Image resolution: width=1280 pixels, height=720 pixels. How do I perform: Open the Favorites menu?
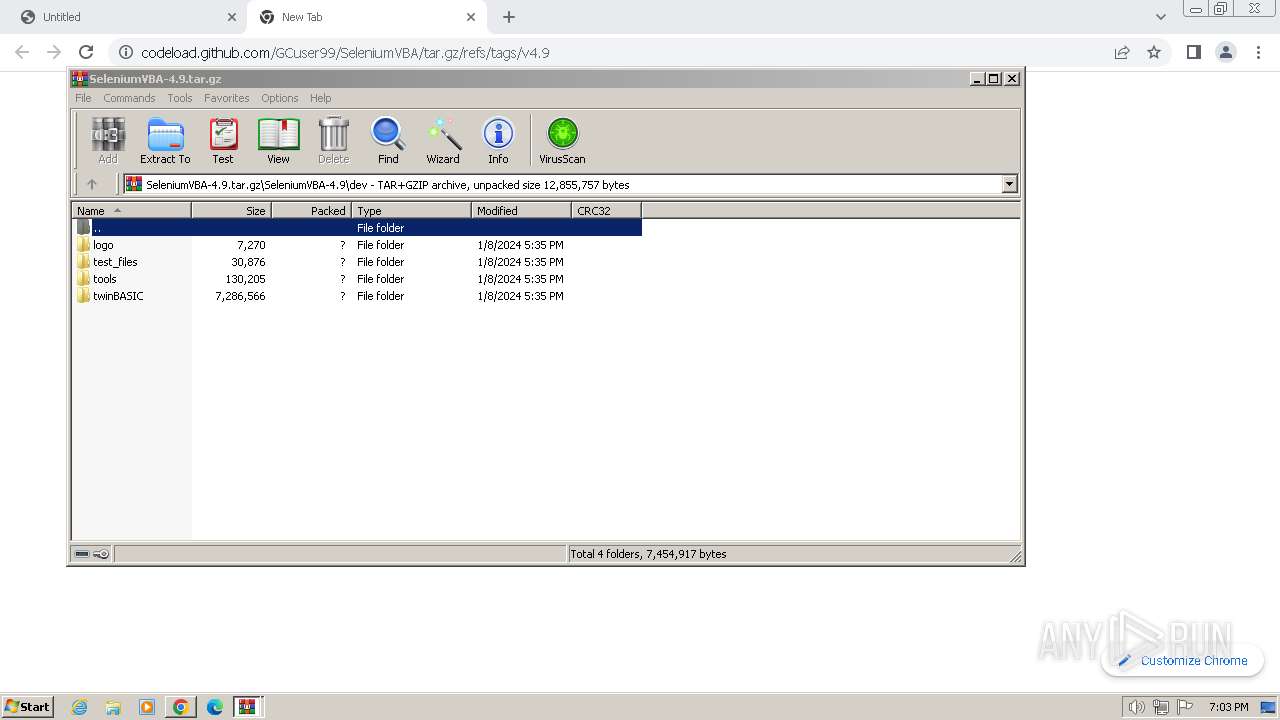click(227, 98)
